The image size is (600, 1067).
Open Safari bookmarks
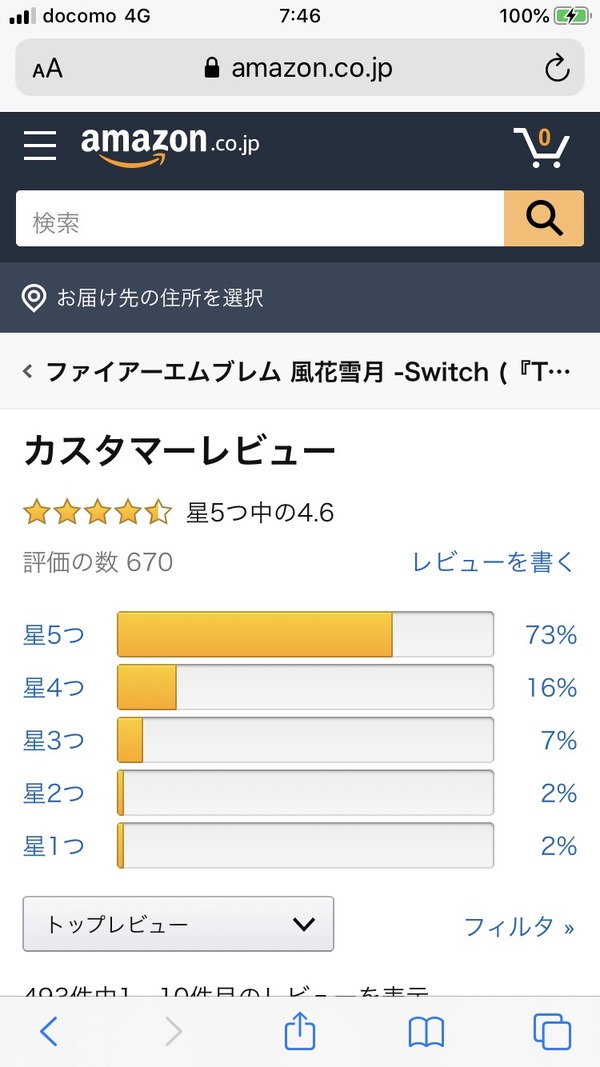426,1031
